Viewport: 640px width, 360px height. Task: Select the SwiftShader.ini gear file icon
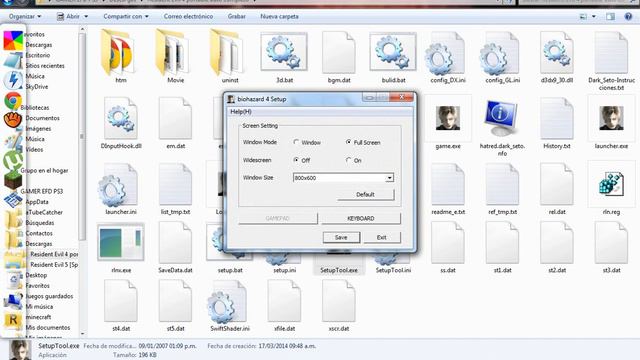(x=227, y=303)
